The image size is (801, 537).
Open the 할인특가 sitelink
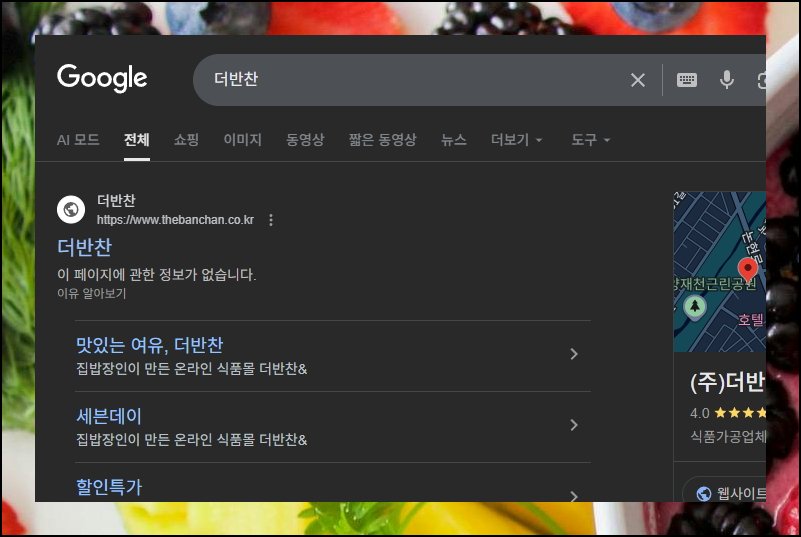click(x=109, y=487)
